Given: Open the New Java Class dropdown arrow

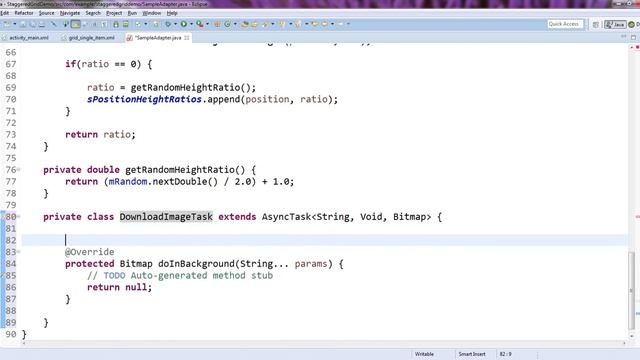Looking at the screenshot, I should click(x=235, y=24).
